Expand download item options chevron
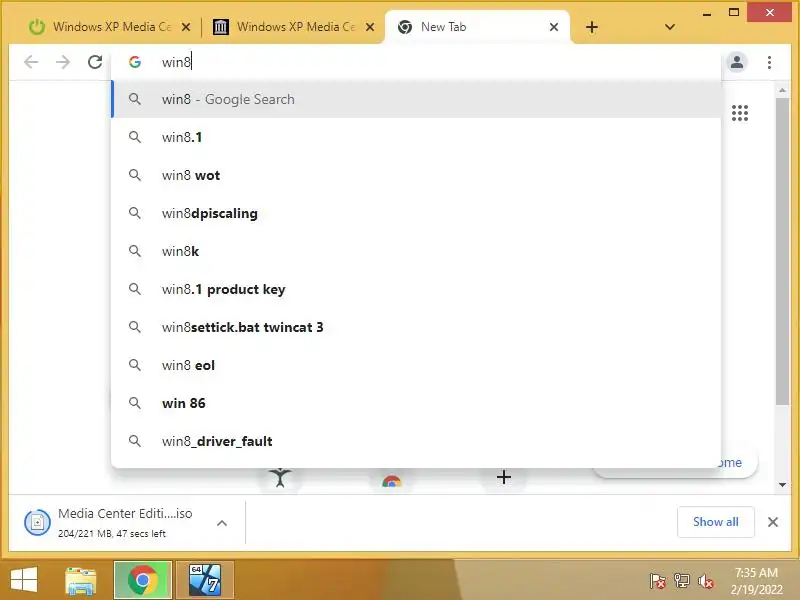Screen dimensions: 800x600 [222, 523]
